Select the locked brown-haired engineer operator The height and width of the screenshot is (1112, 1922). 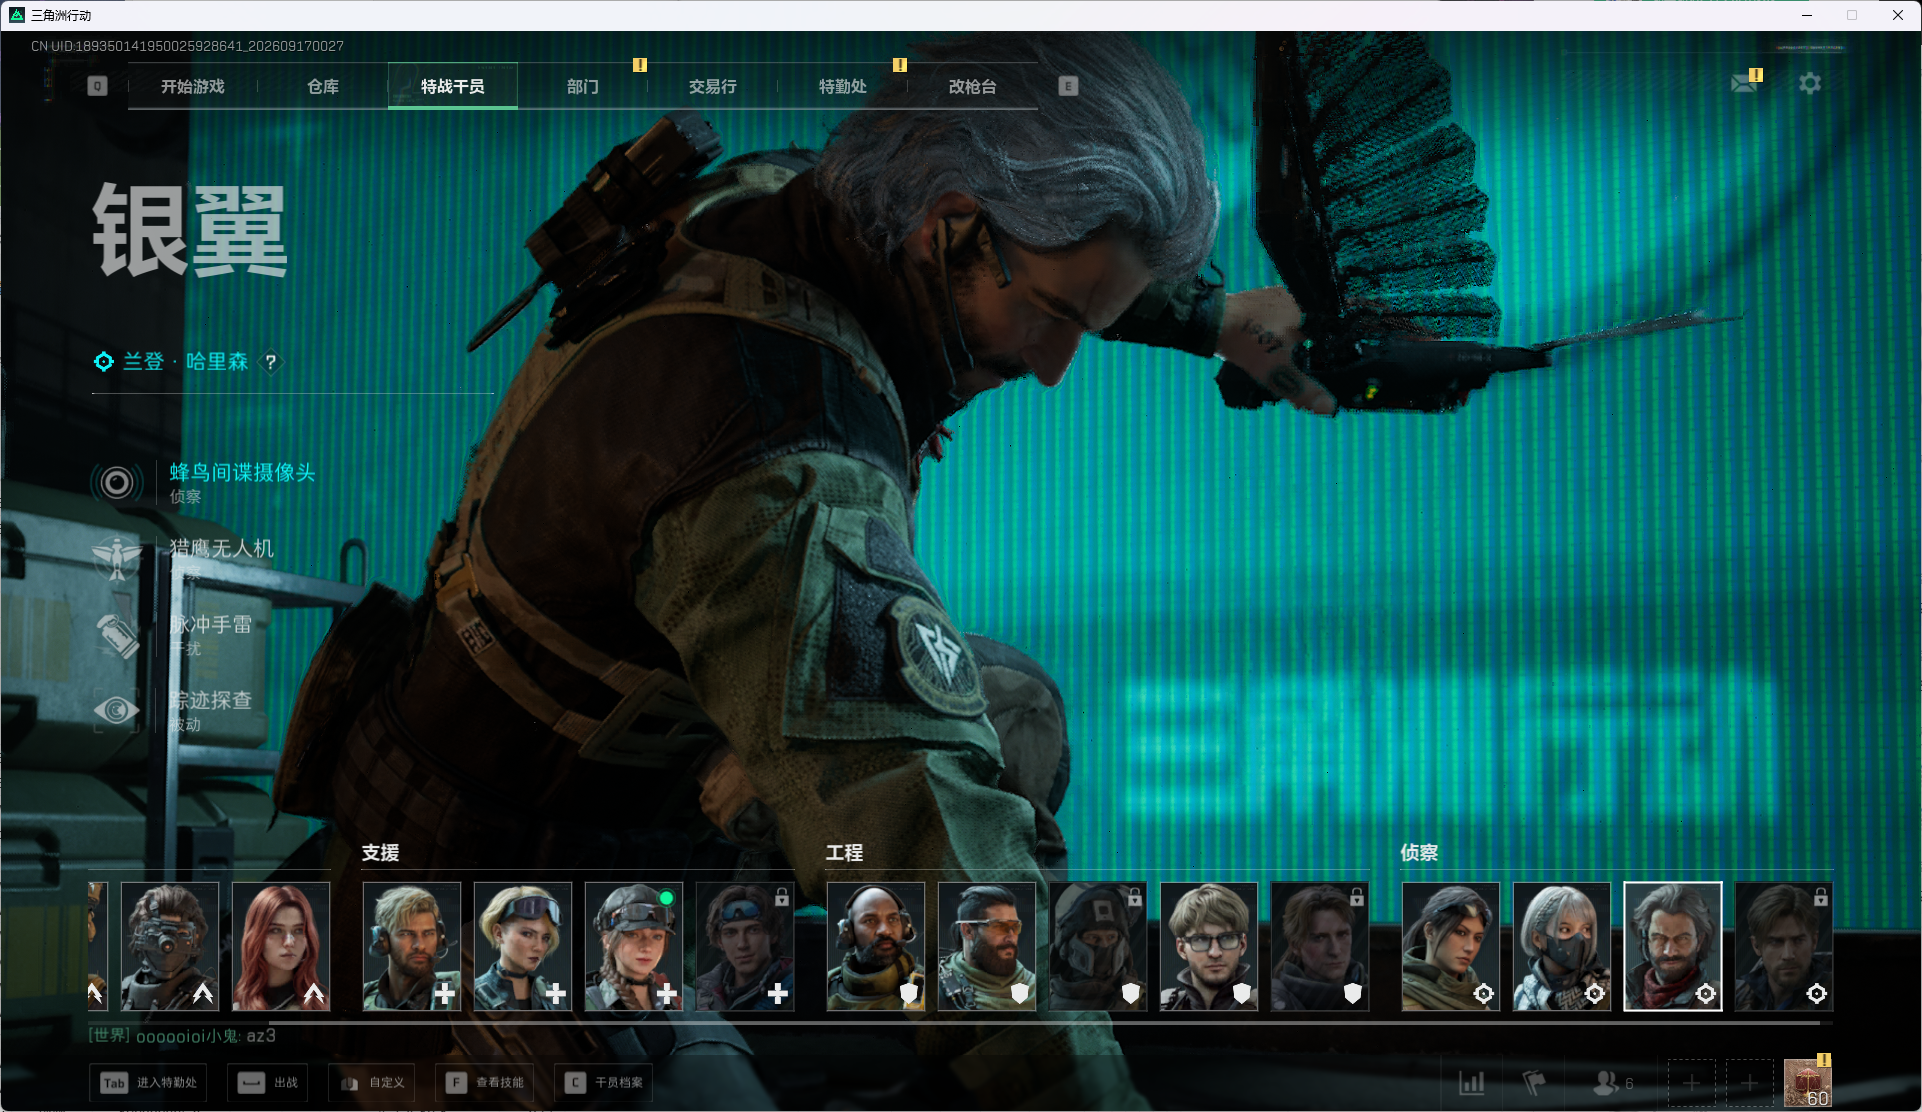click(x=1320, y=946)
